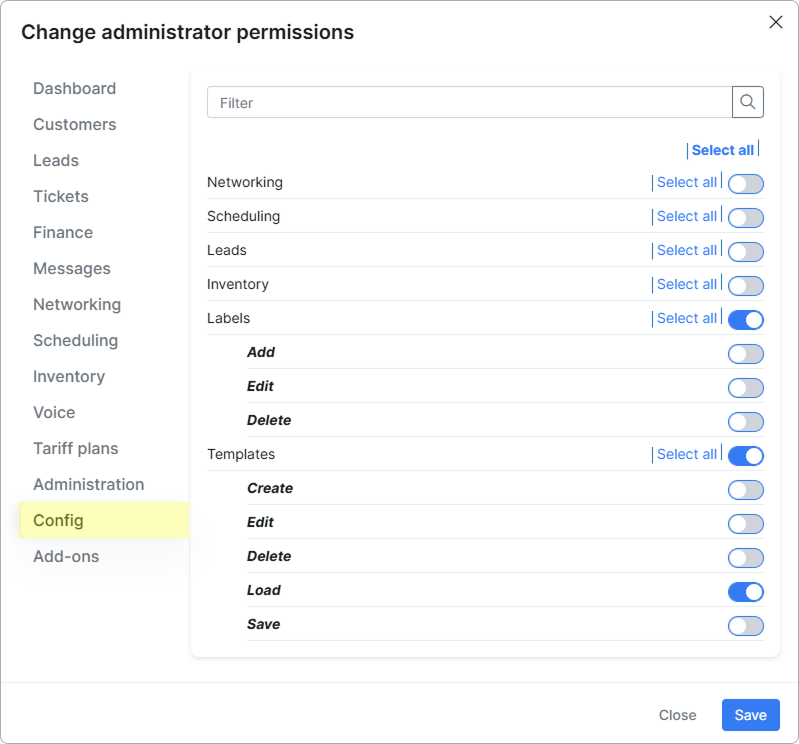The image size is (799, 744).
Task: Disable the Labels permission toggle
Action: point(745,320)
